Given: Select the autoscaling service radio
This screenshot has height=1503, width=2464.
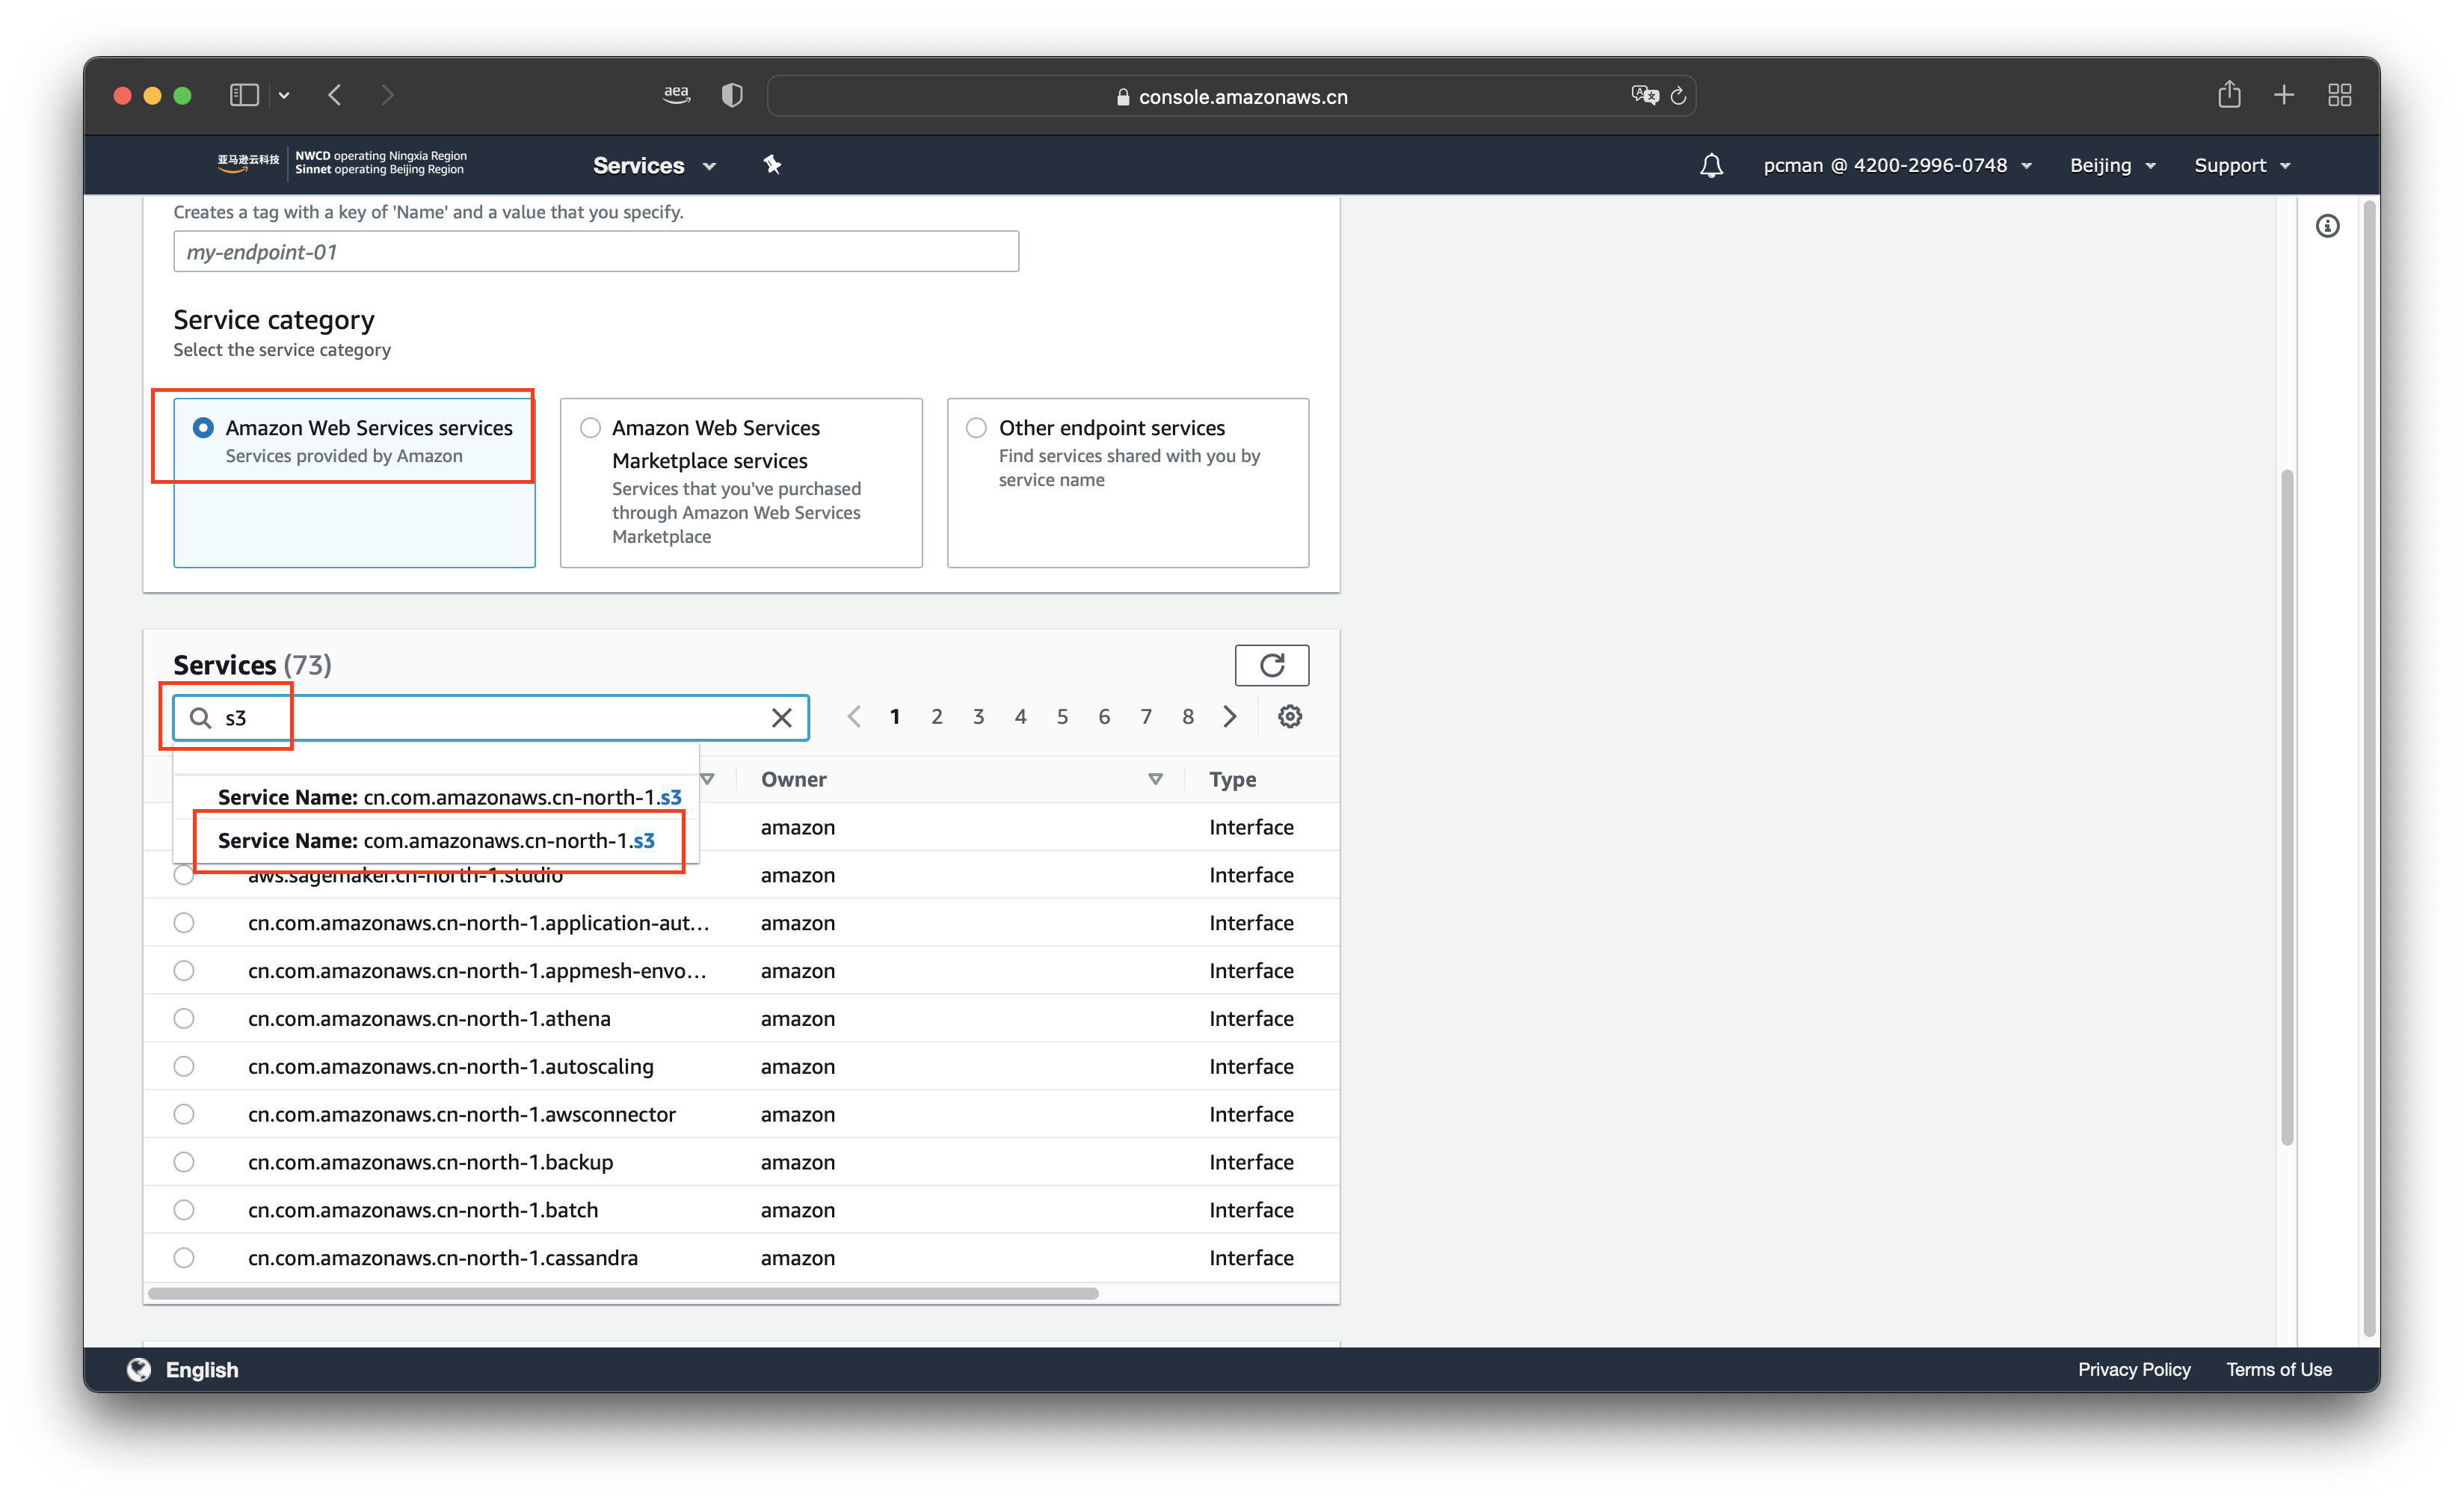Looking at the screenshot, I should click(184, 1066).
